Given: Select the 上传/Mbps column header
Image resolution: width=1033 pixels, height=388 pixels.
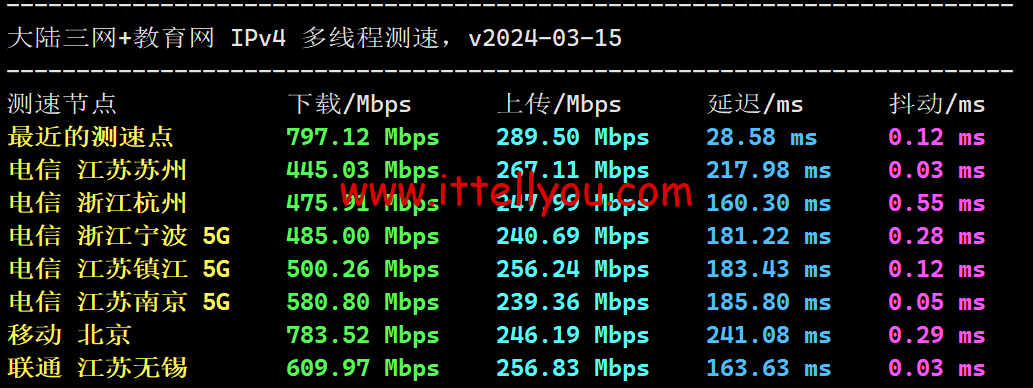Looking at the screenshot, I should [x=559, y=104].
